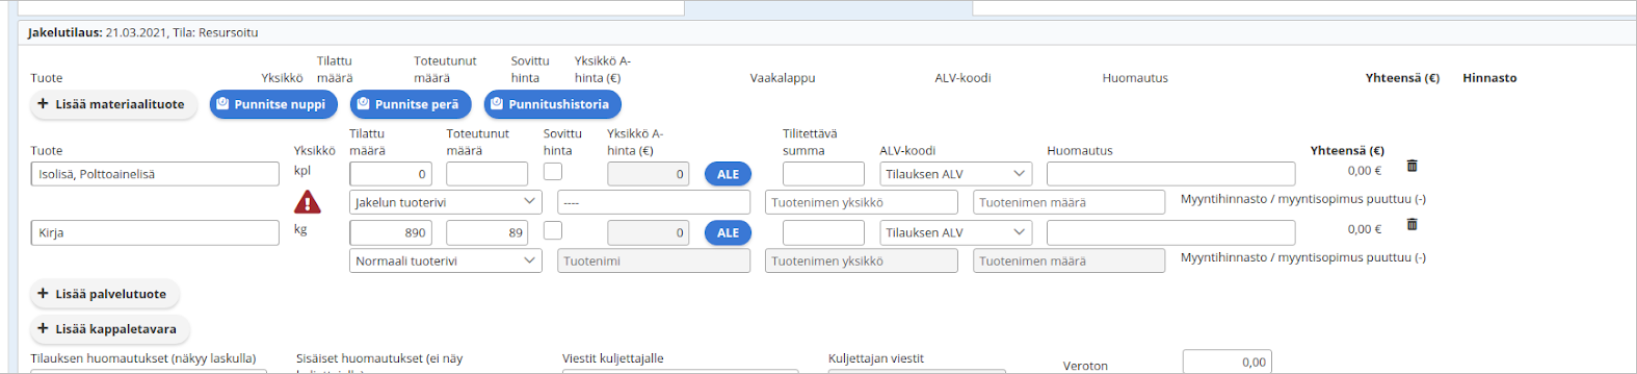Click Tilauksen huomautukset (näkyy laskulla) label
Viewport: 1637px width, 374px height.
[143, 358]
